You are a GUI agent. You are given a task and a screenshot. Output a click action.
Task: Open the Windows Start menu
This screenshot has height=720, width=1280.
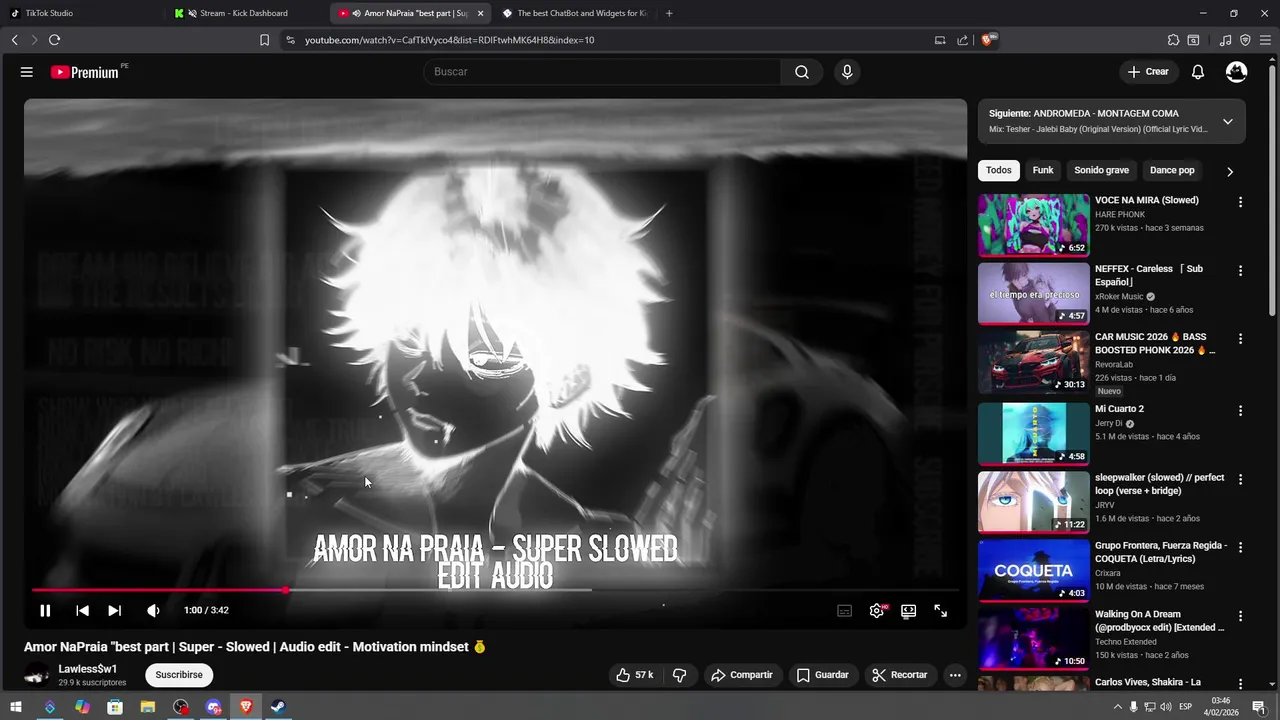[17, 707]
